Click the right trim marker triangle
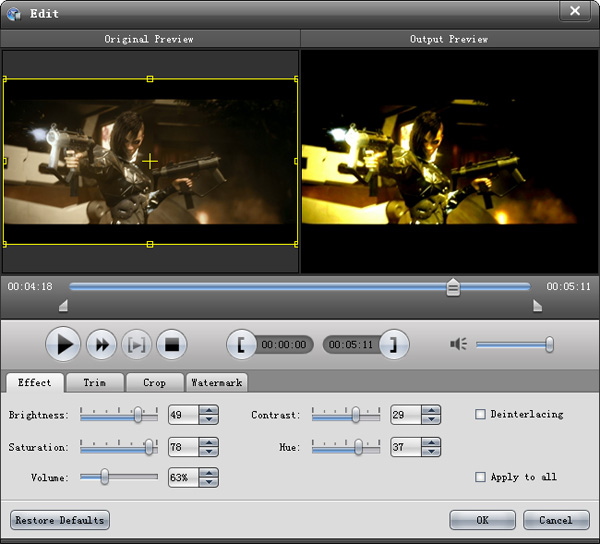Image resolution: width=600 pixels, height=544 pixels. 538,306
